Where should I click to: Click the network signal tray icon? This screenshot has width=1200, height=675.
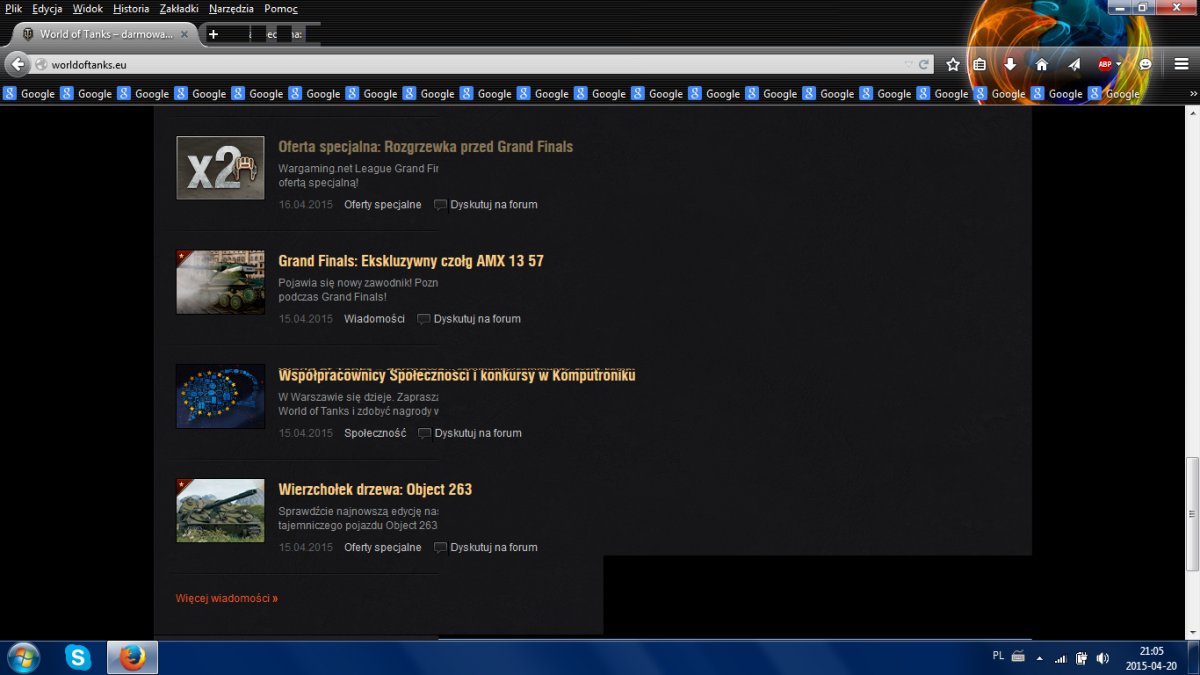(x=1061, y=658)
